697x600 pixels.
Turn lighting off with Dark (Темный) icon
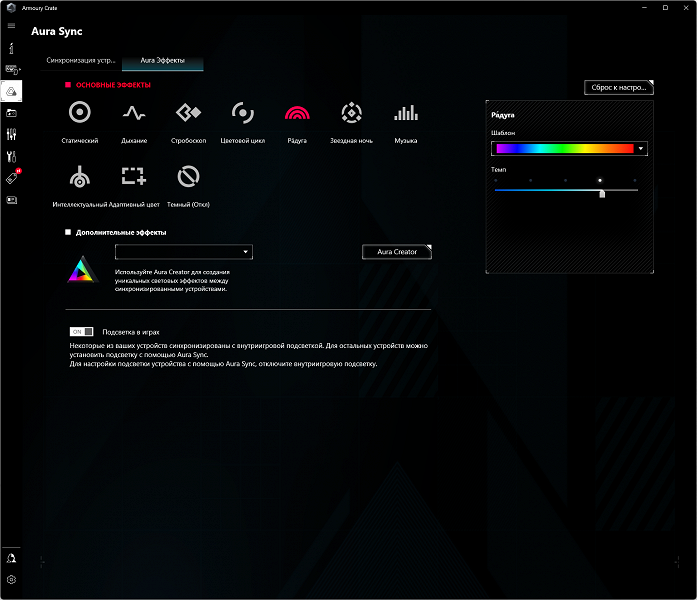(188, 176)
